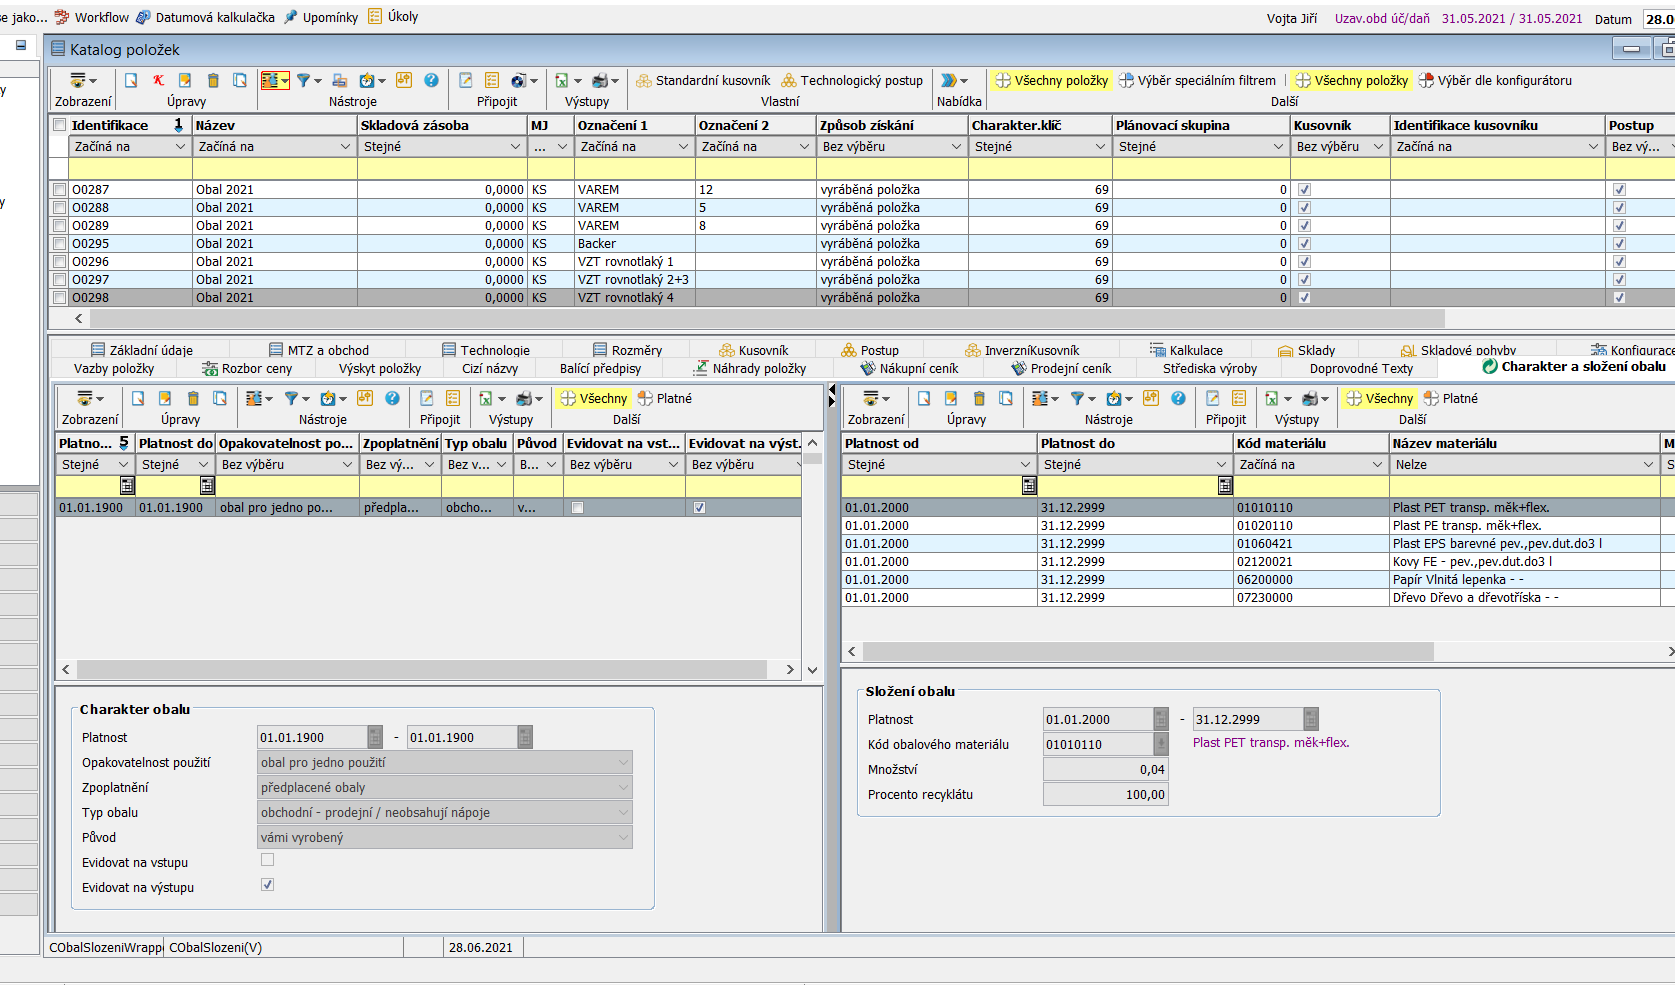Click the Množství input field

tap(1105, 770)
